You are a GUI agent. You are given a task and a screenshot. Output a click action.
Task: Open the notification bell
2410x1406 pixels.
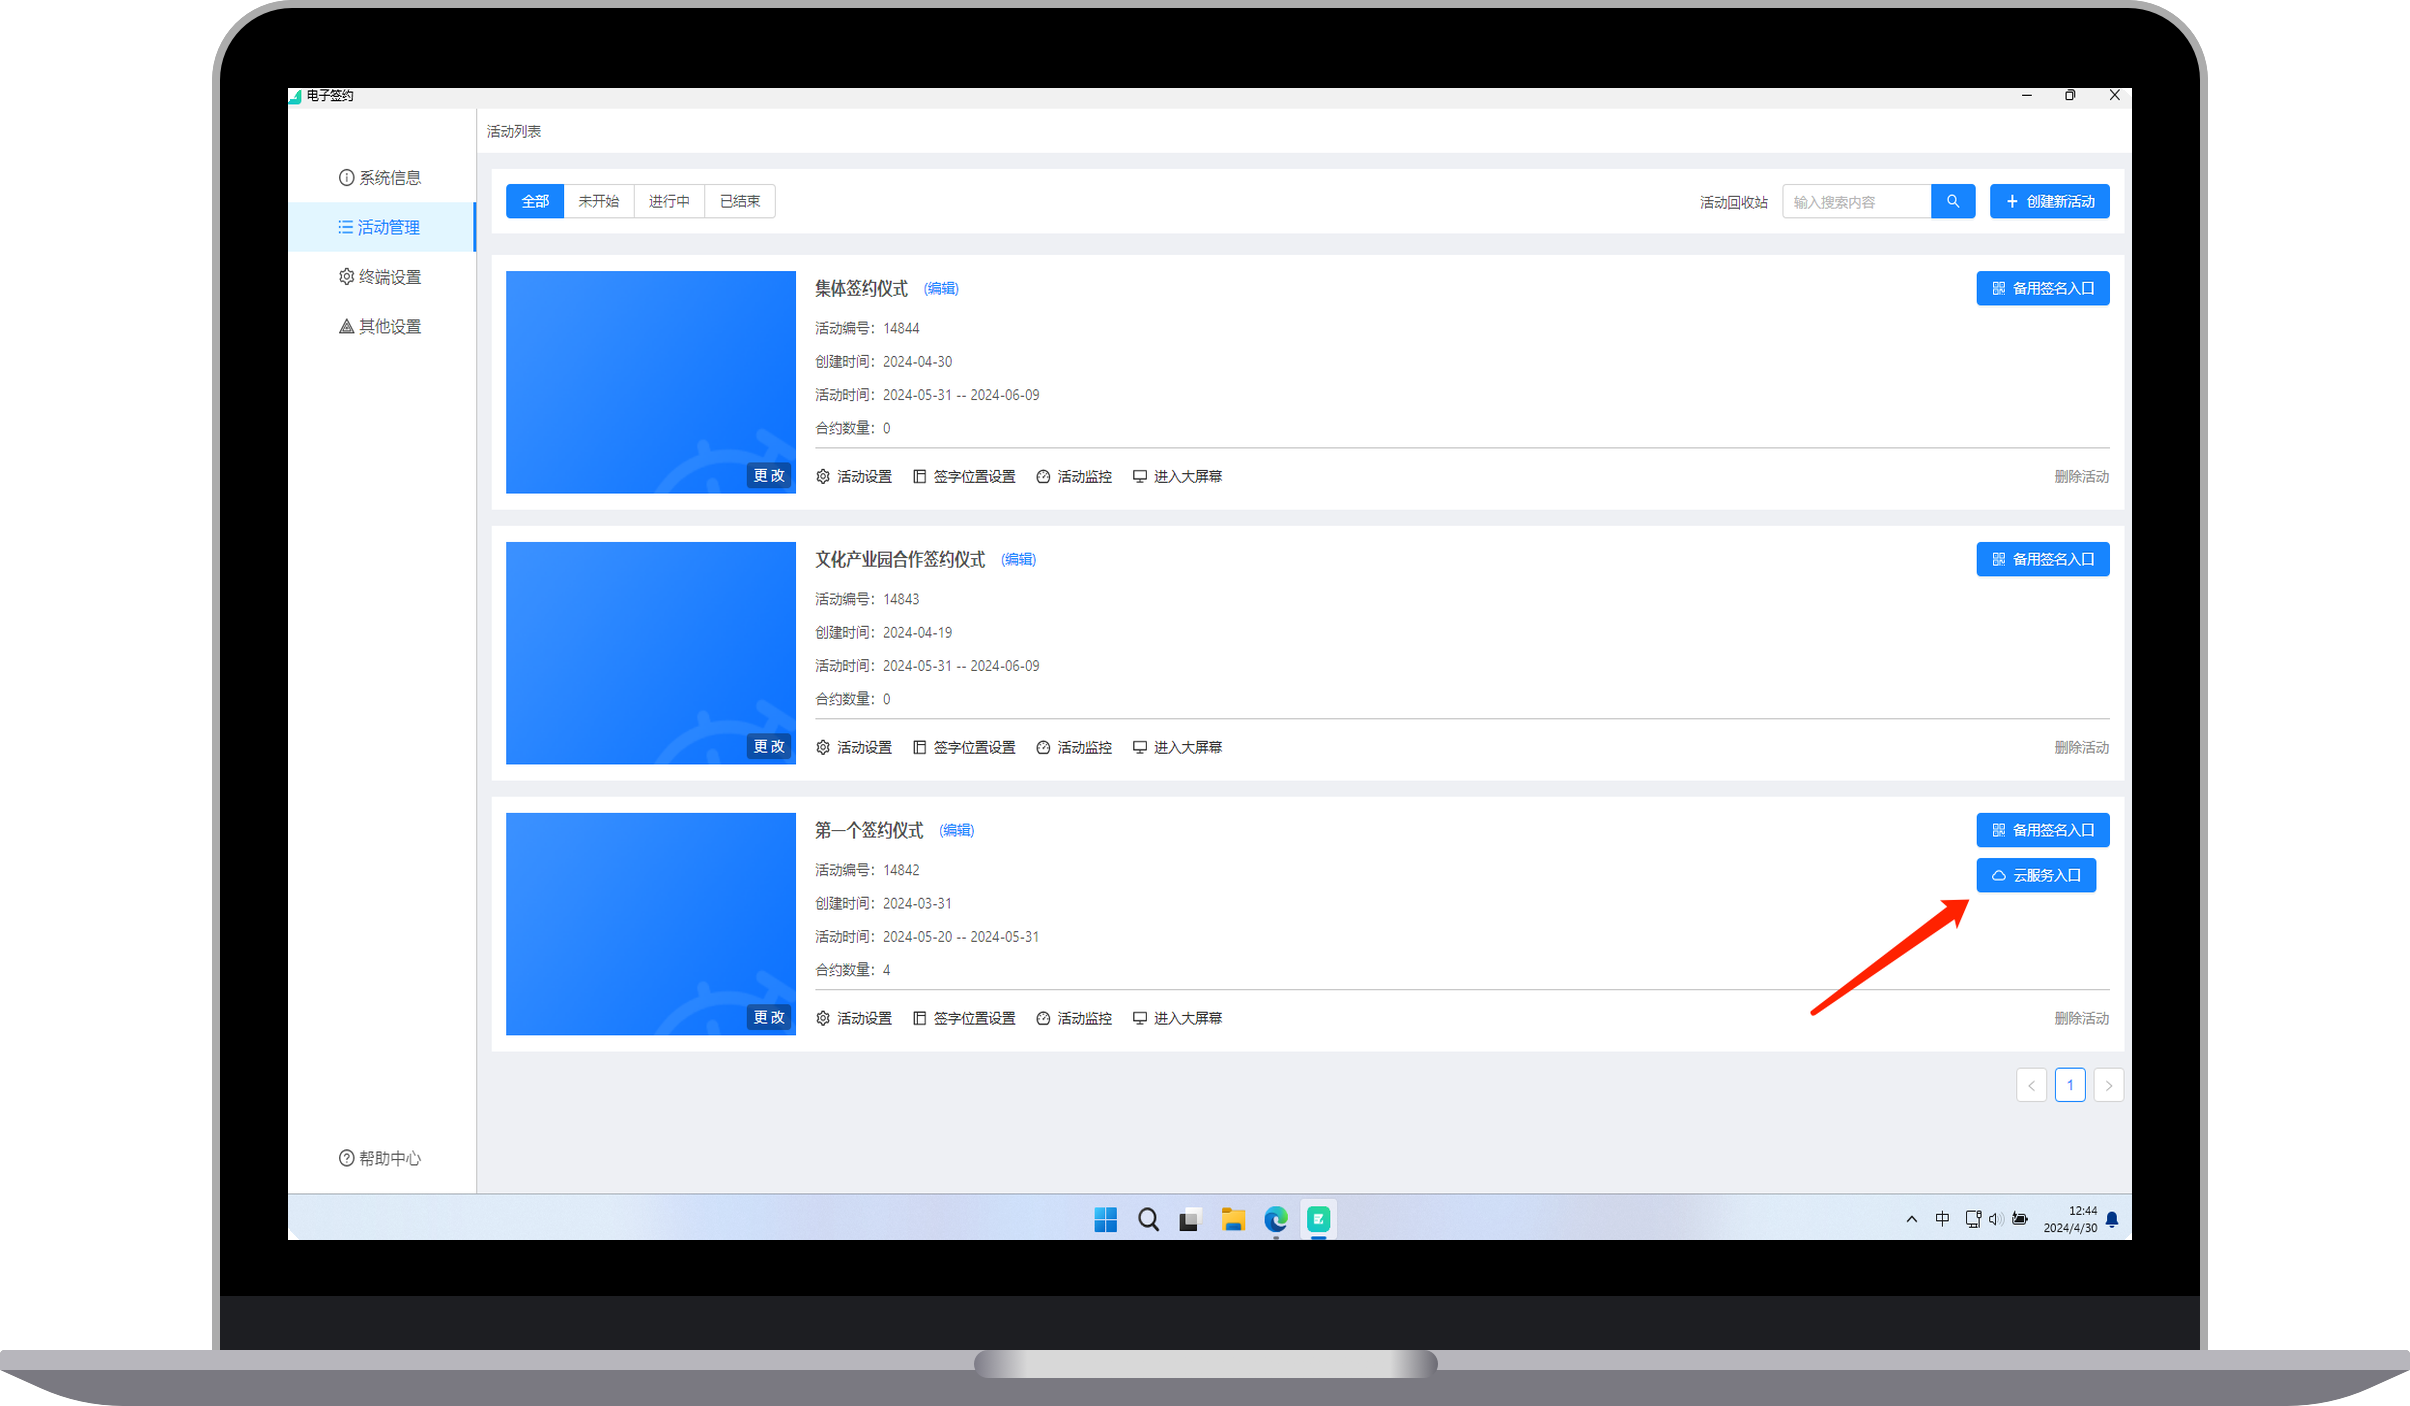tap(2112, 1219)
